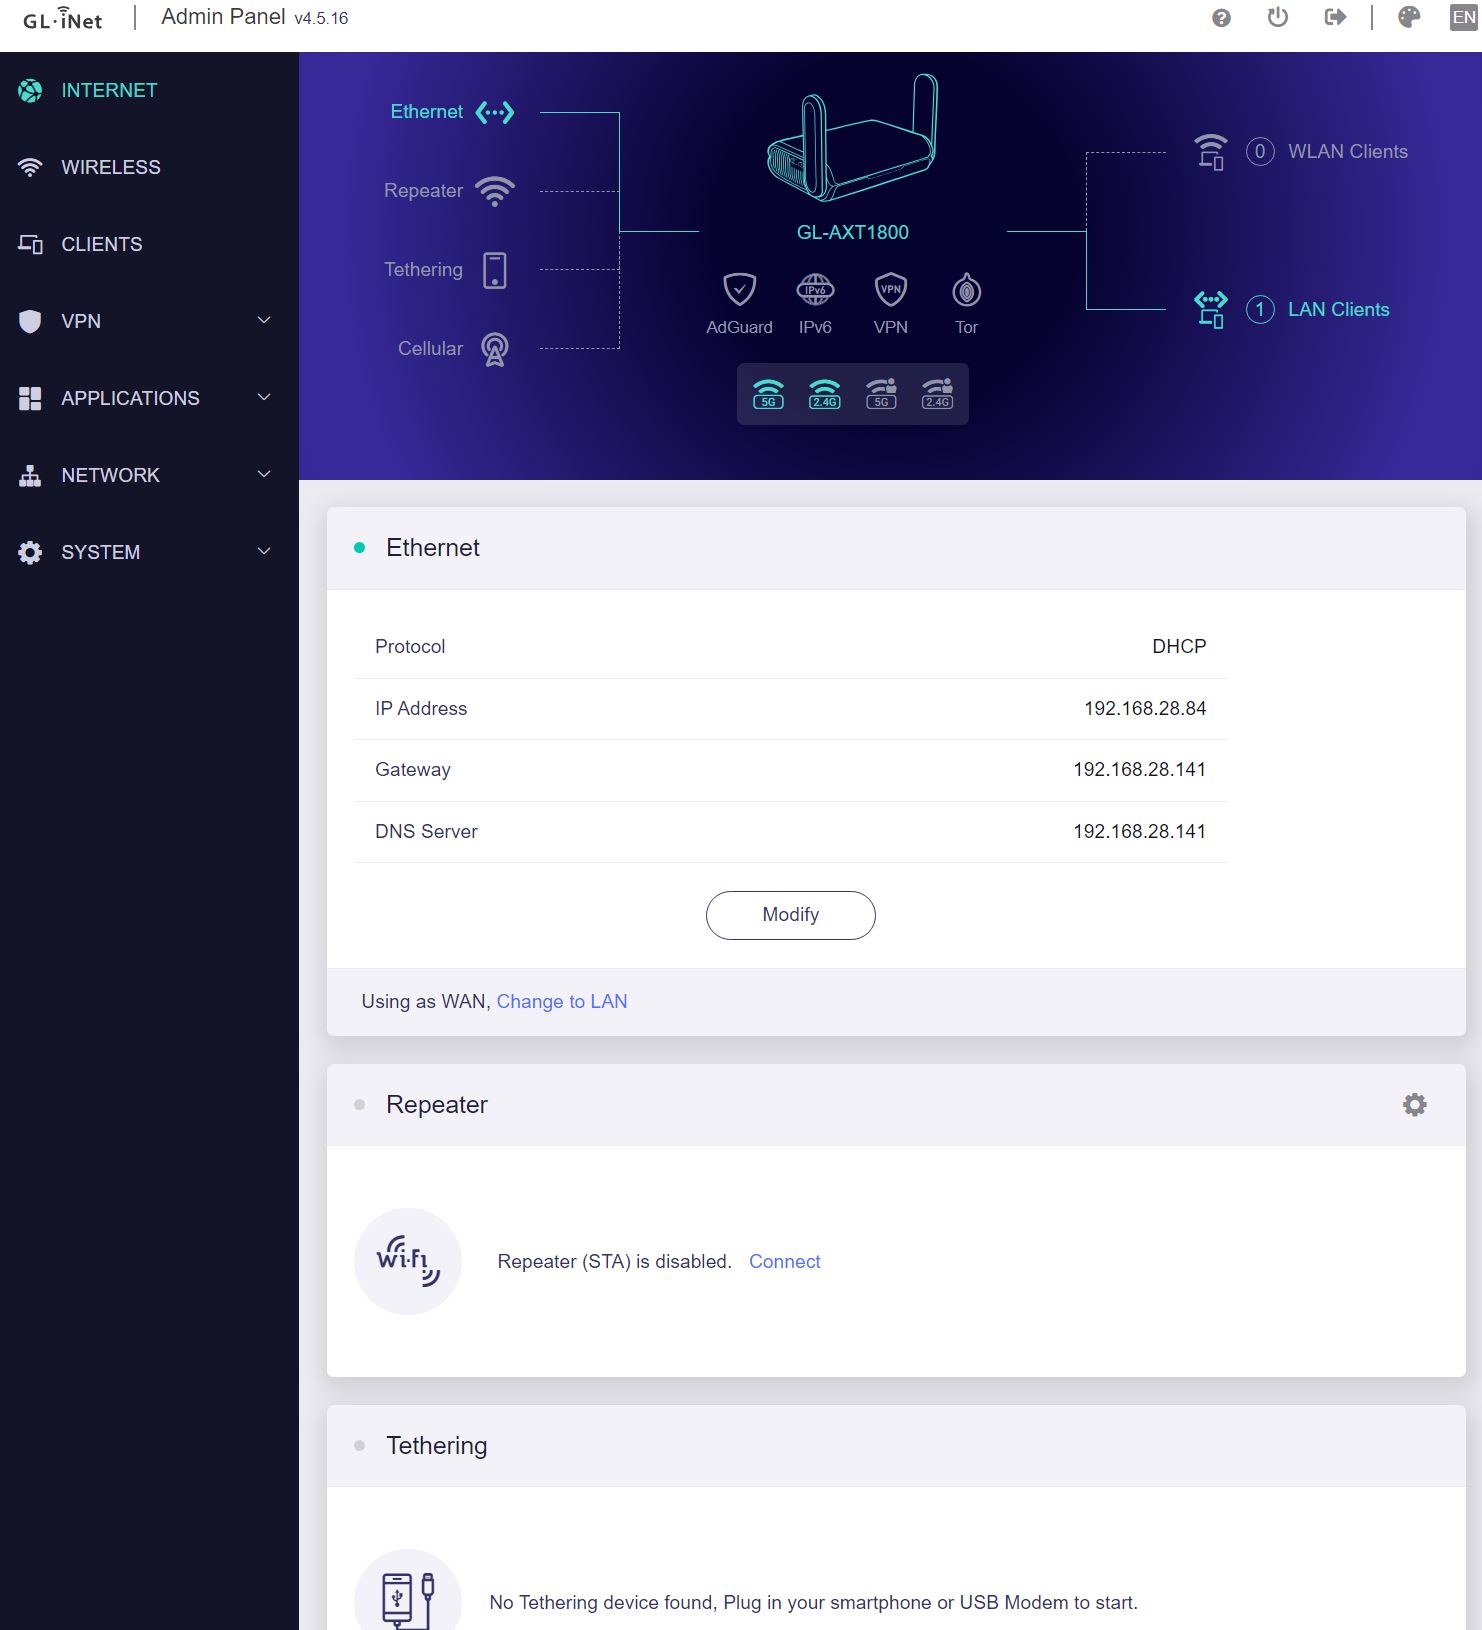
Task: Click the VPN shield icon below router
Action: (891, 290)
